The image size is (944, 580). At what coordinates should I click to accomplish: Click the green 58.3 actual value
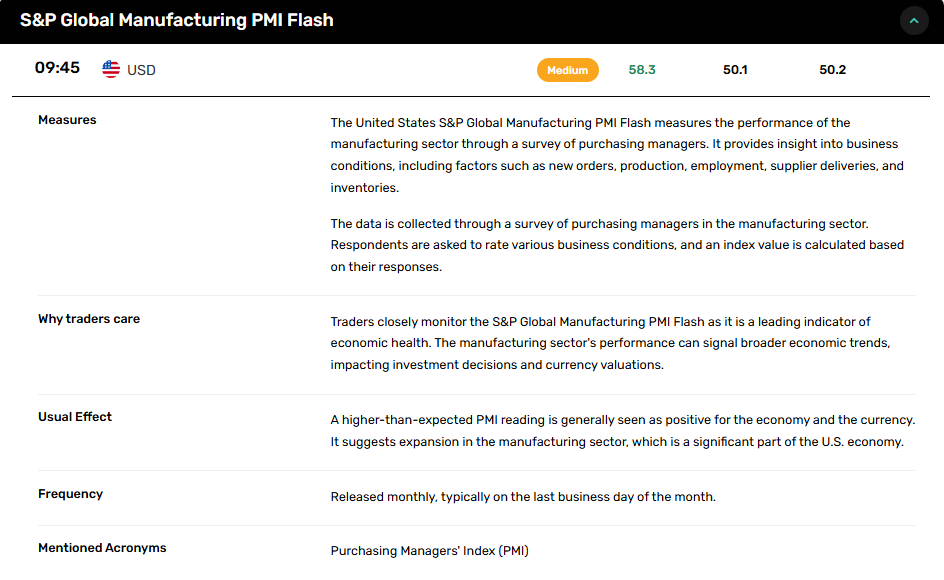click(642, 70)
